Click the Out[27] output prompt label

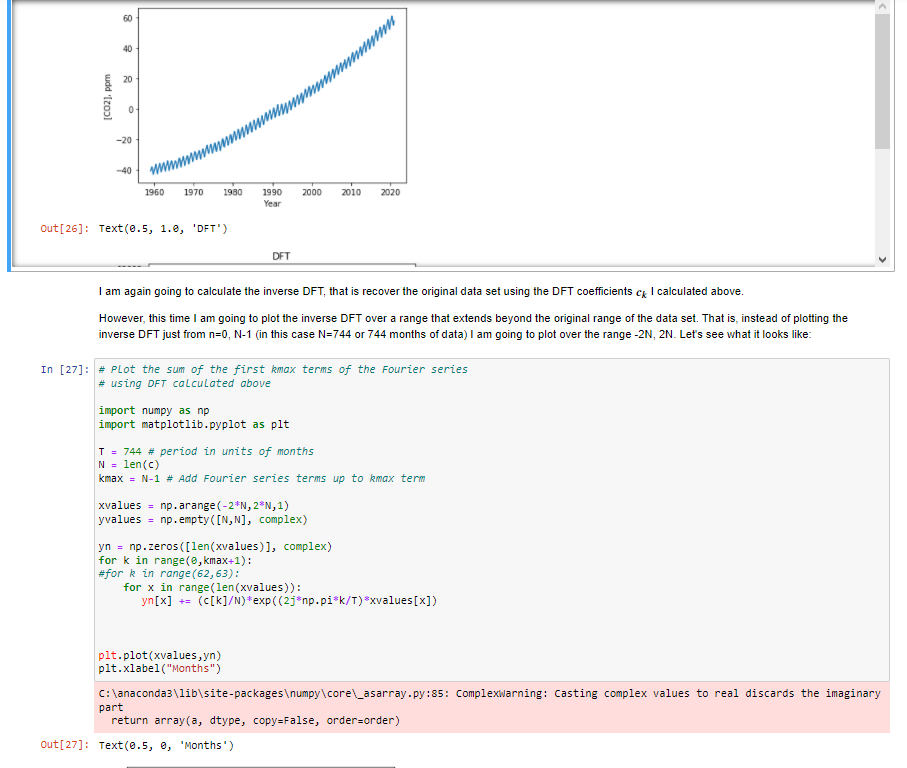pos(63,744)
